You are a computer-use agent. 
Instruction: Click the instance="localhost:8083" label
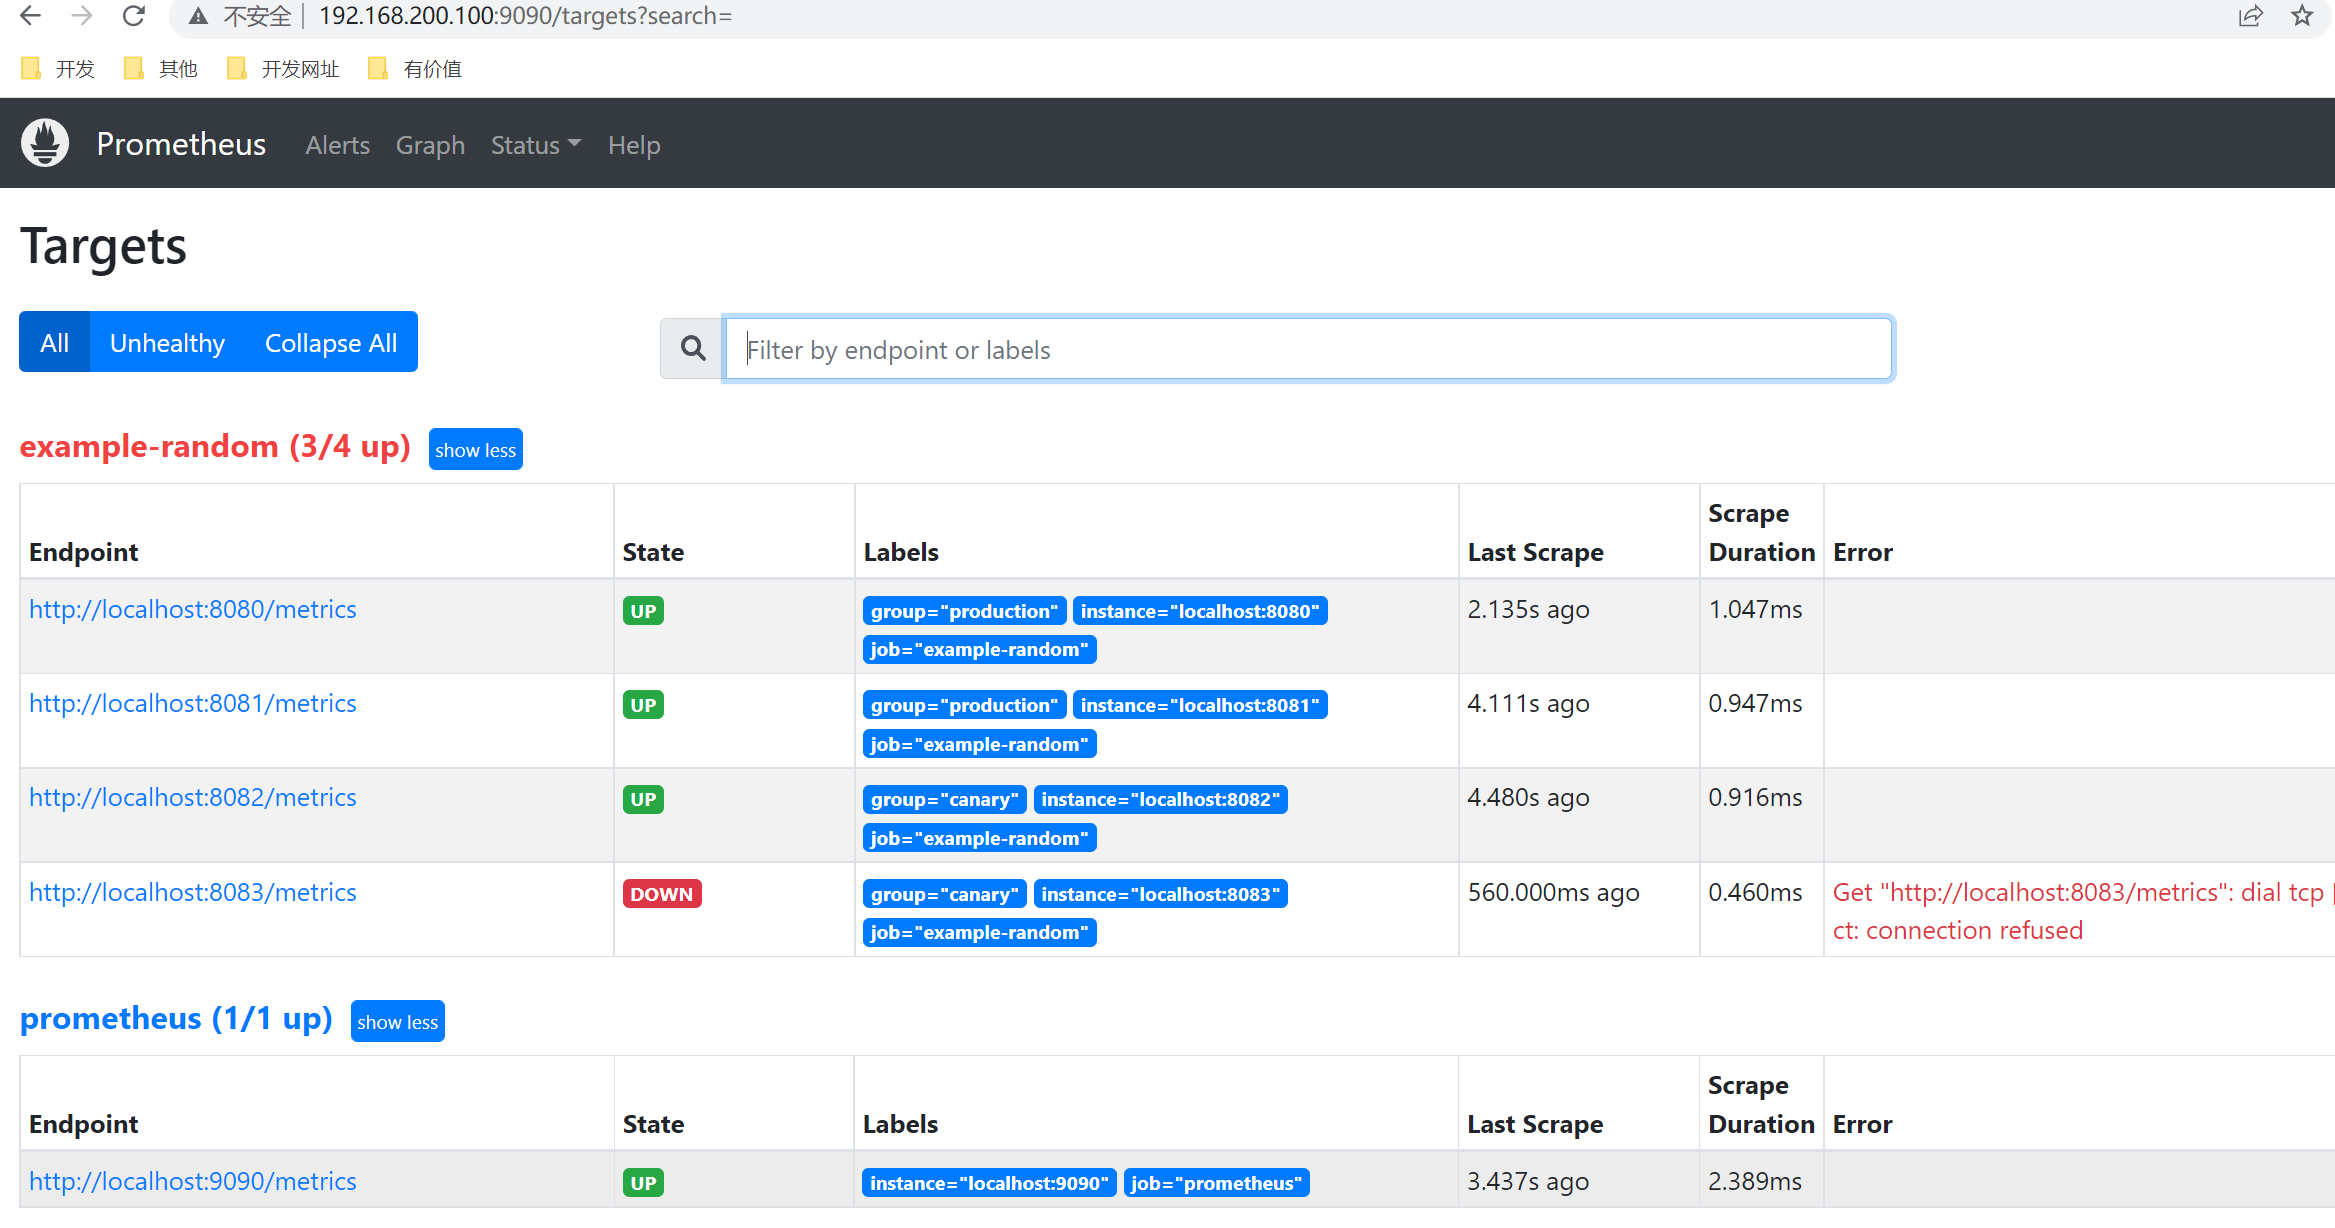coord(1160,894)
